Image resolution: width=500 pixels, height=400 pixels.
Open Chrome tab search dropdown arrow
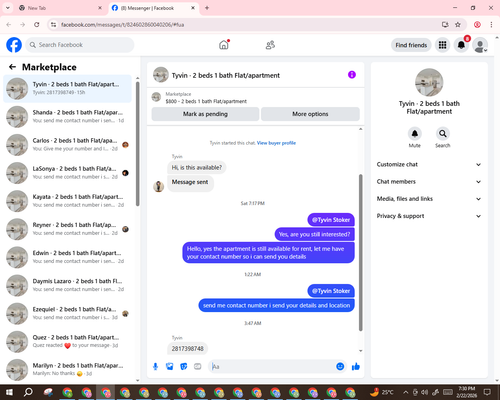(7, 8)
